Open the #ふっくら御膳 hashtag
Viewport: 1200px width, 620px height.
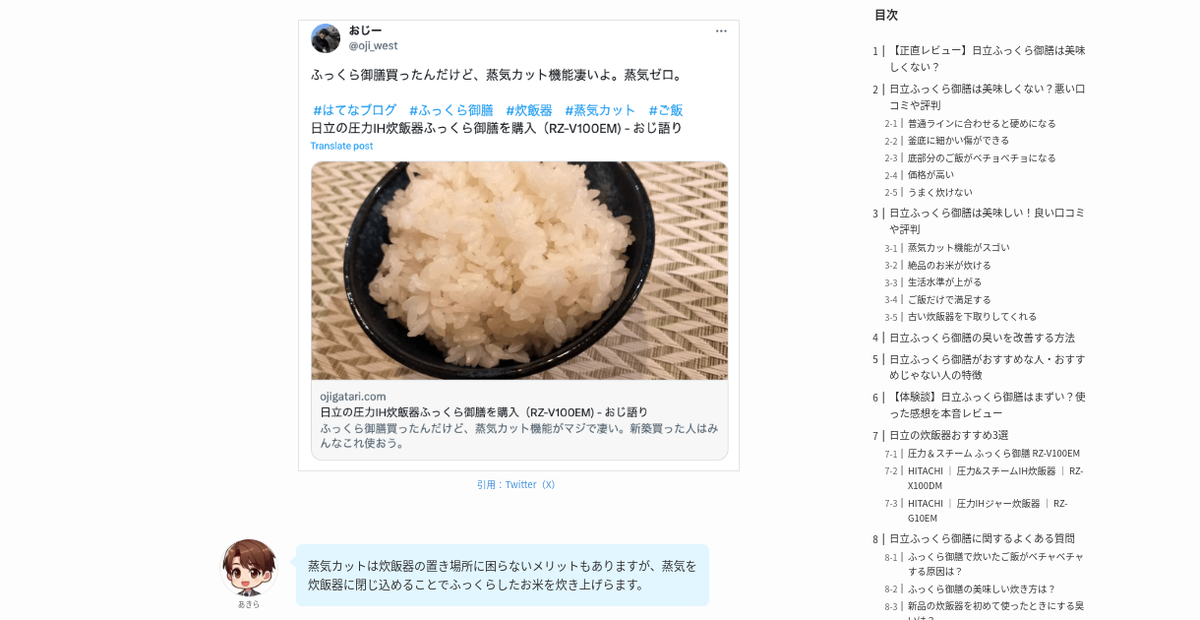point(451,110)
